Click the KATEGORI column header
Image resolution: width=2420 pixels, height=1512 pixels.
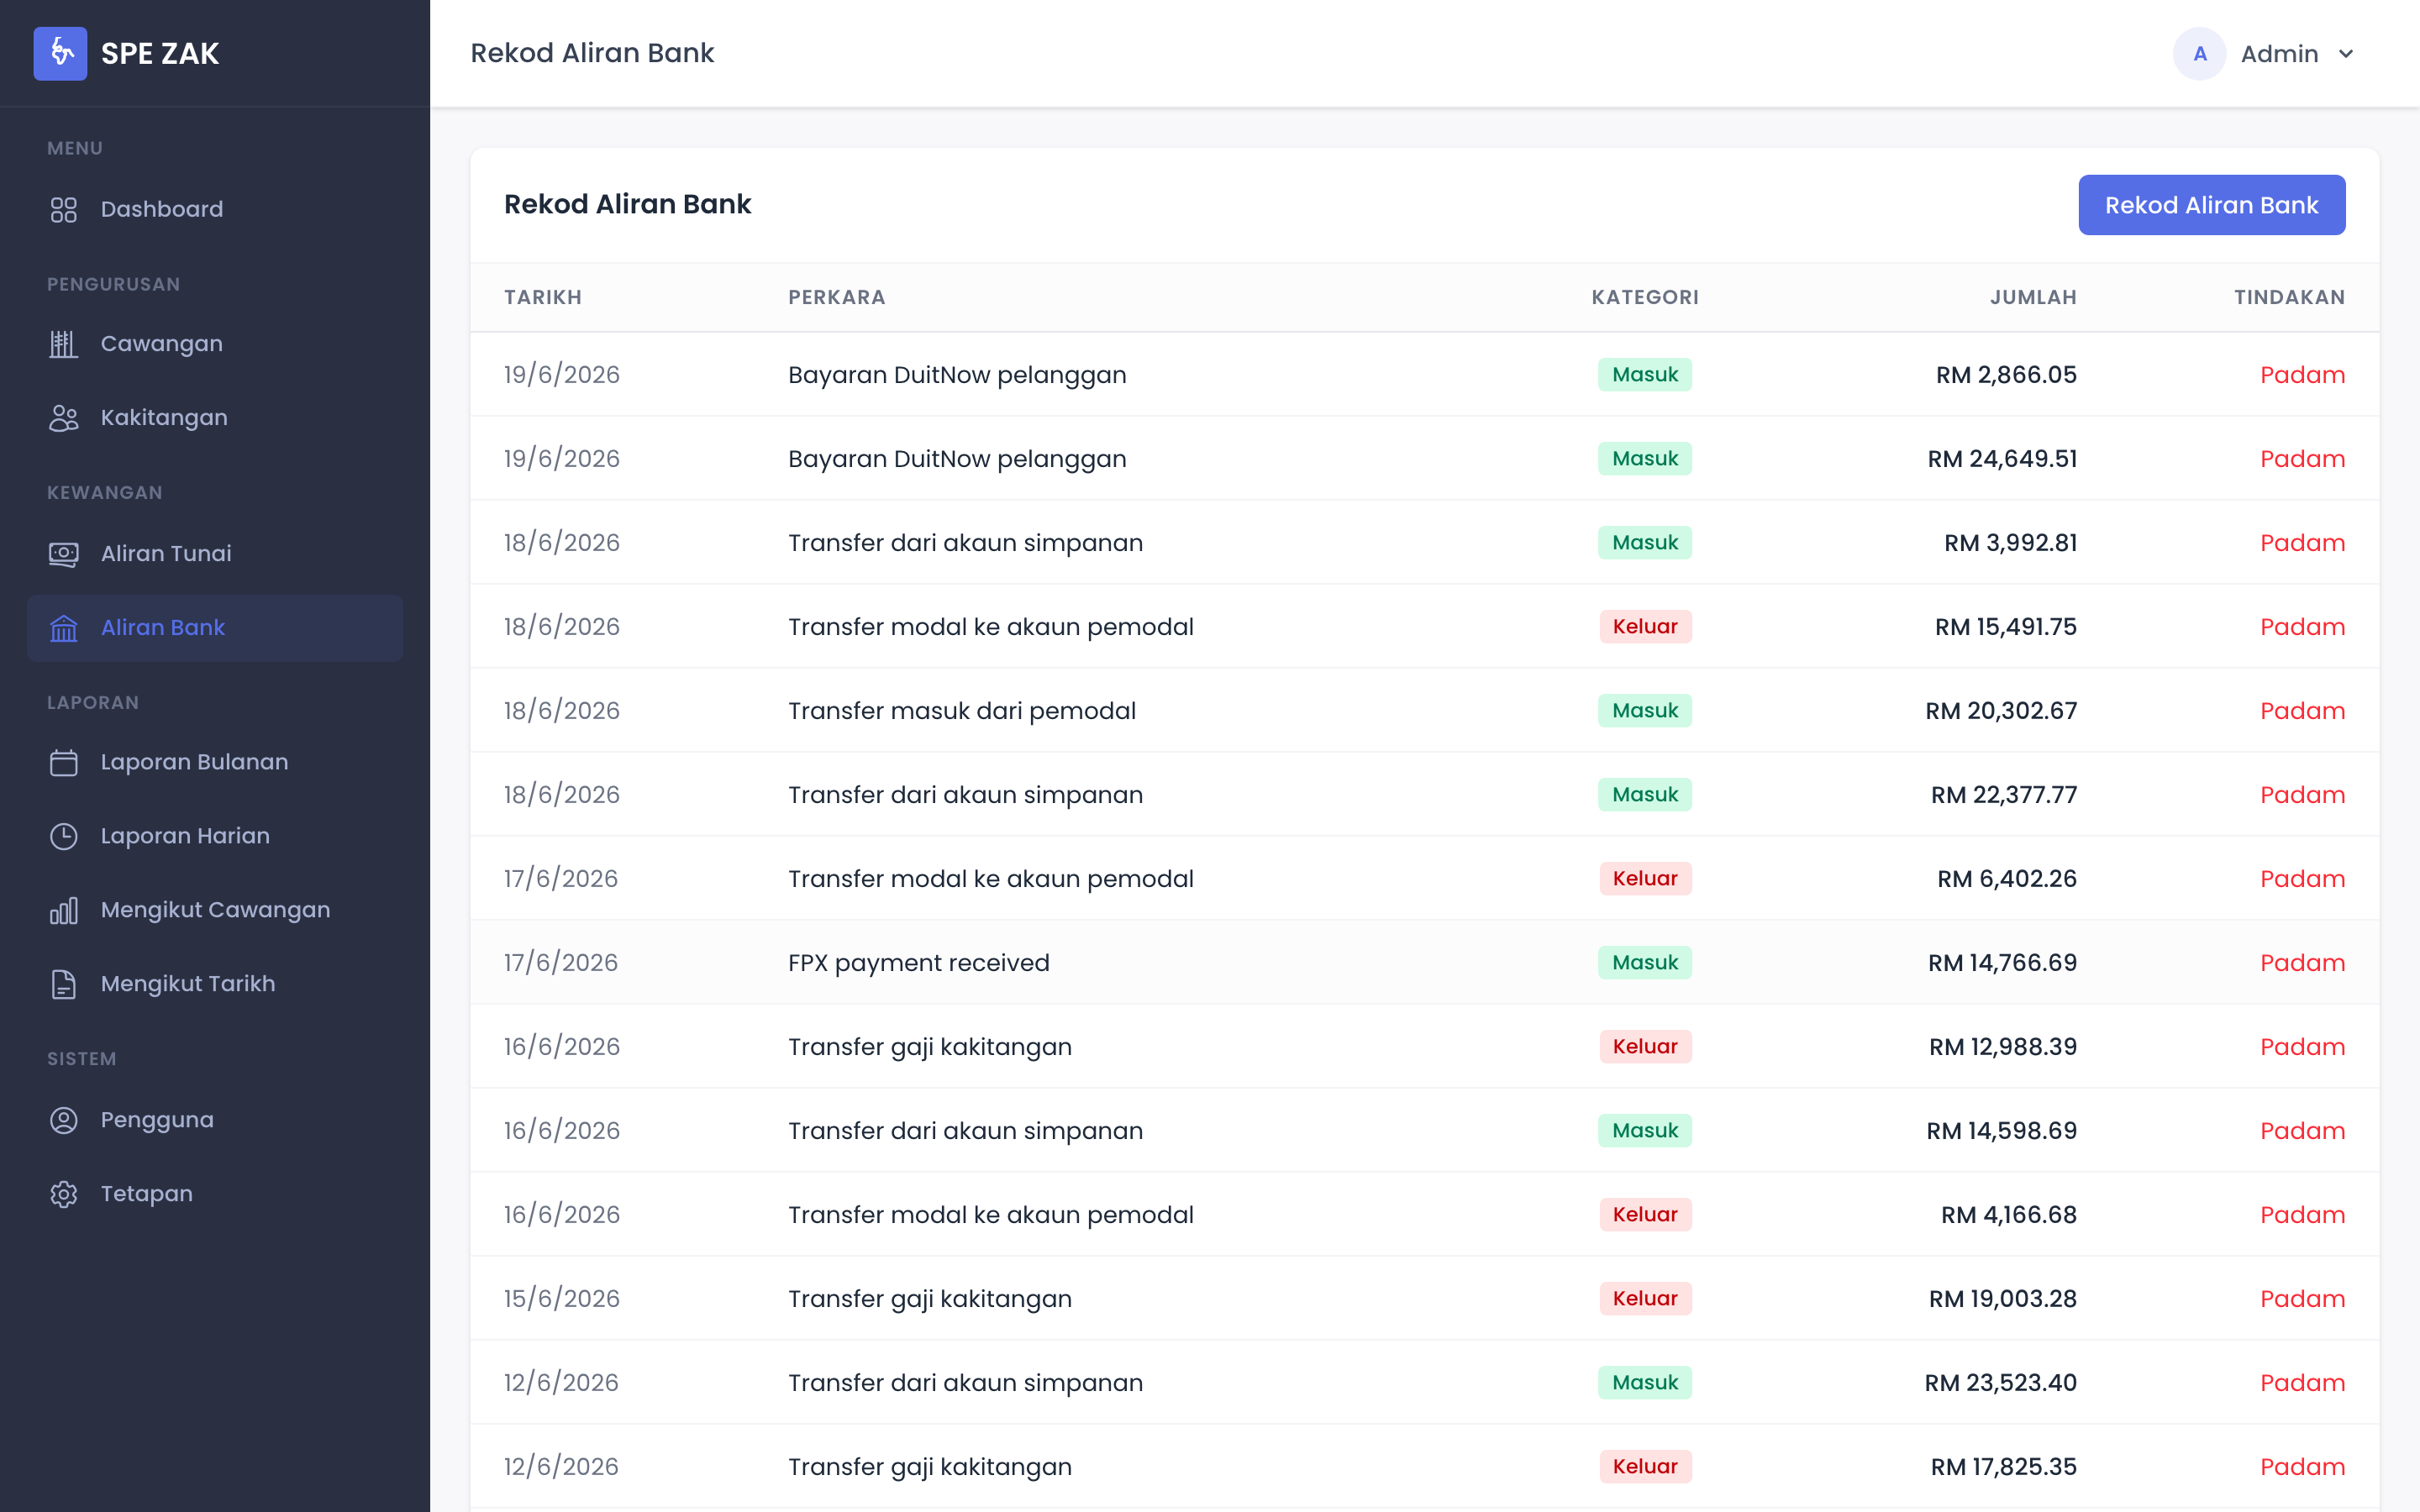pos(1645,297)
